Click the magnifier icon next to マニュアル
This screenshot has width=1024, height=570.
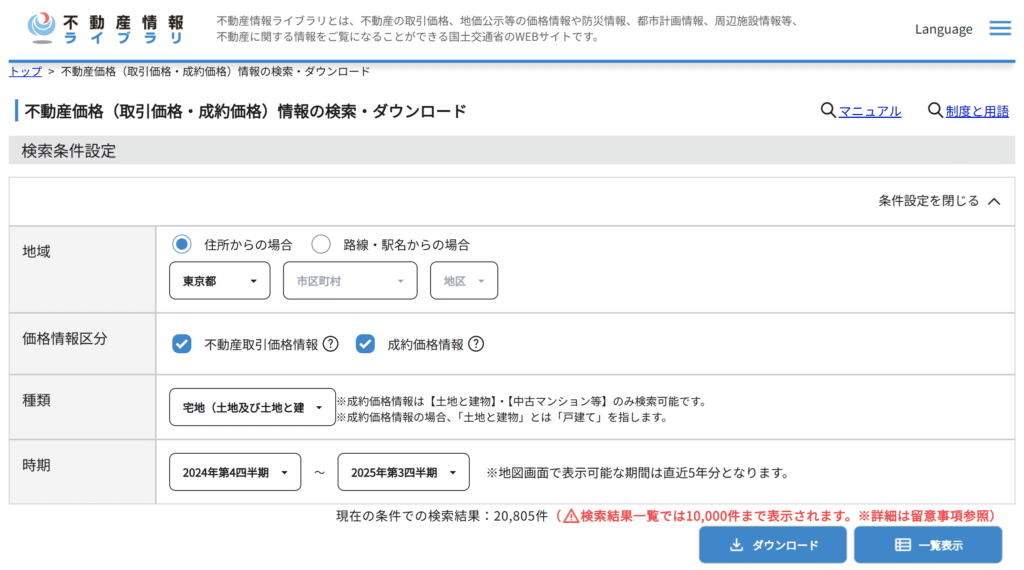click(828, 110)
